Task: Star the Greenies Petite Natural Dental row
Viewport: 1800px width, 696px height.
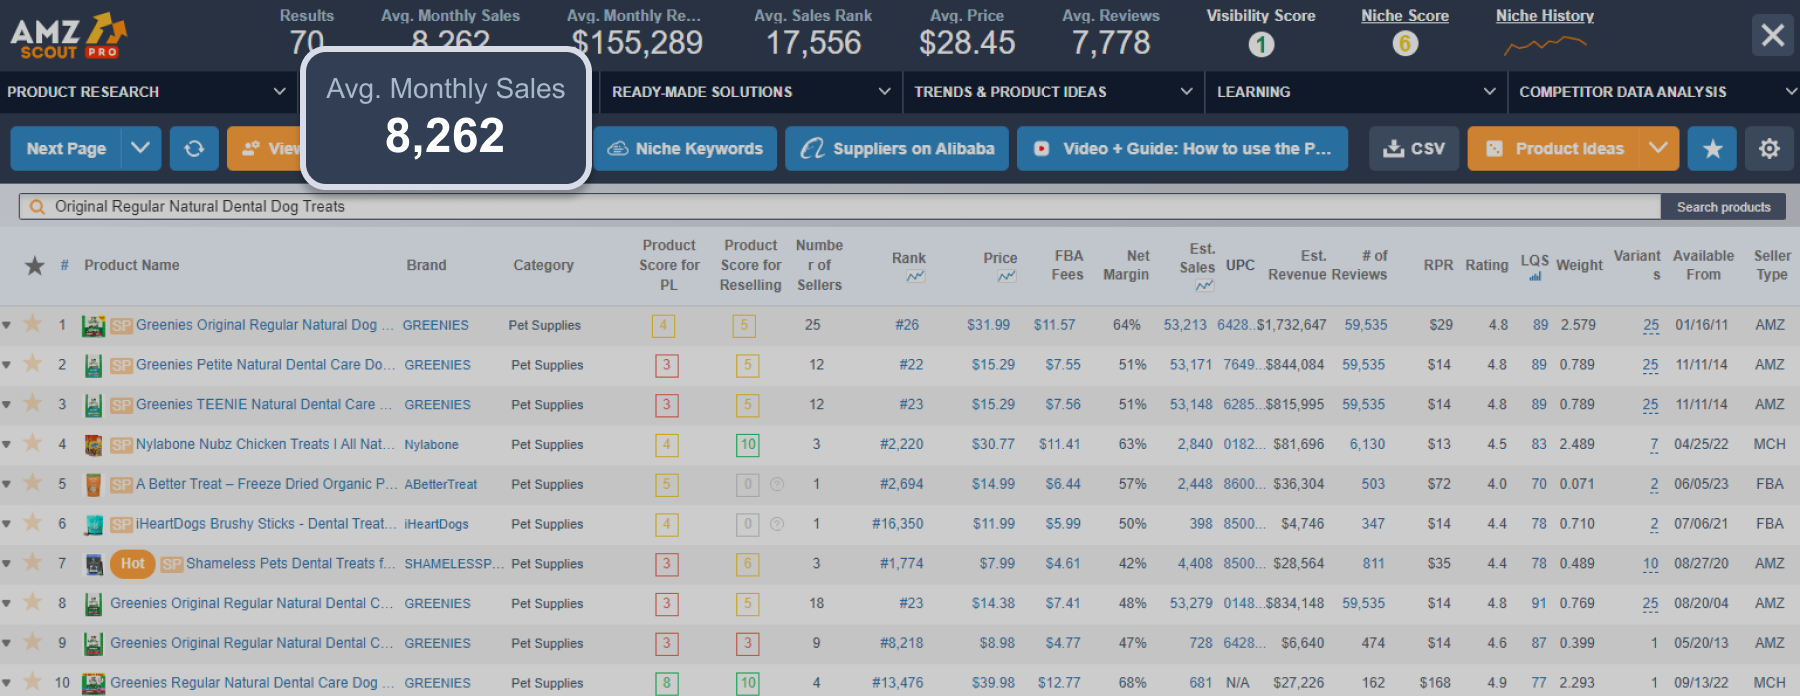Action: pos(33,363)
